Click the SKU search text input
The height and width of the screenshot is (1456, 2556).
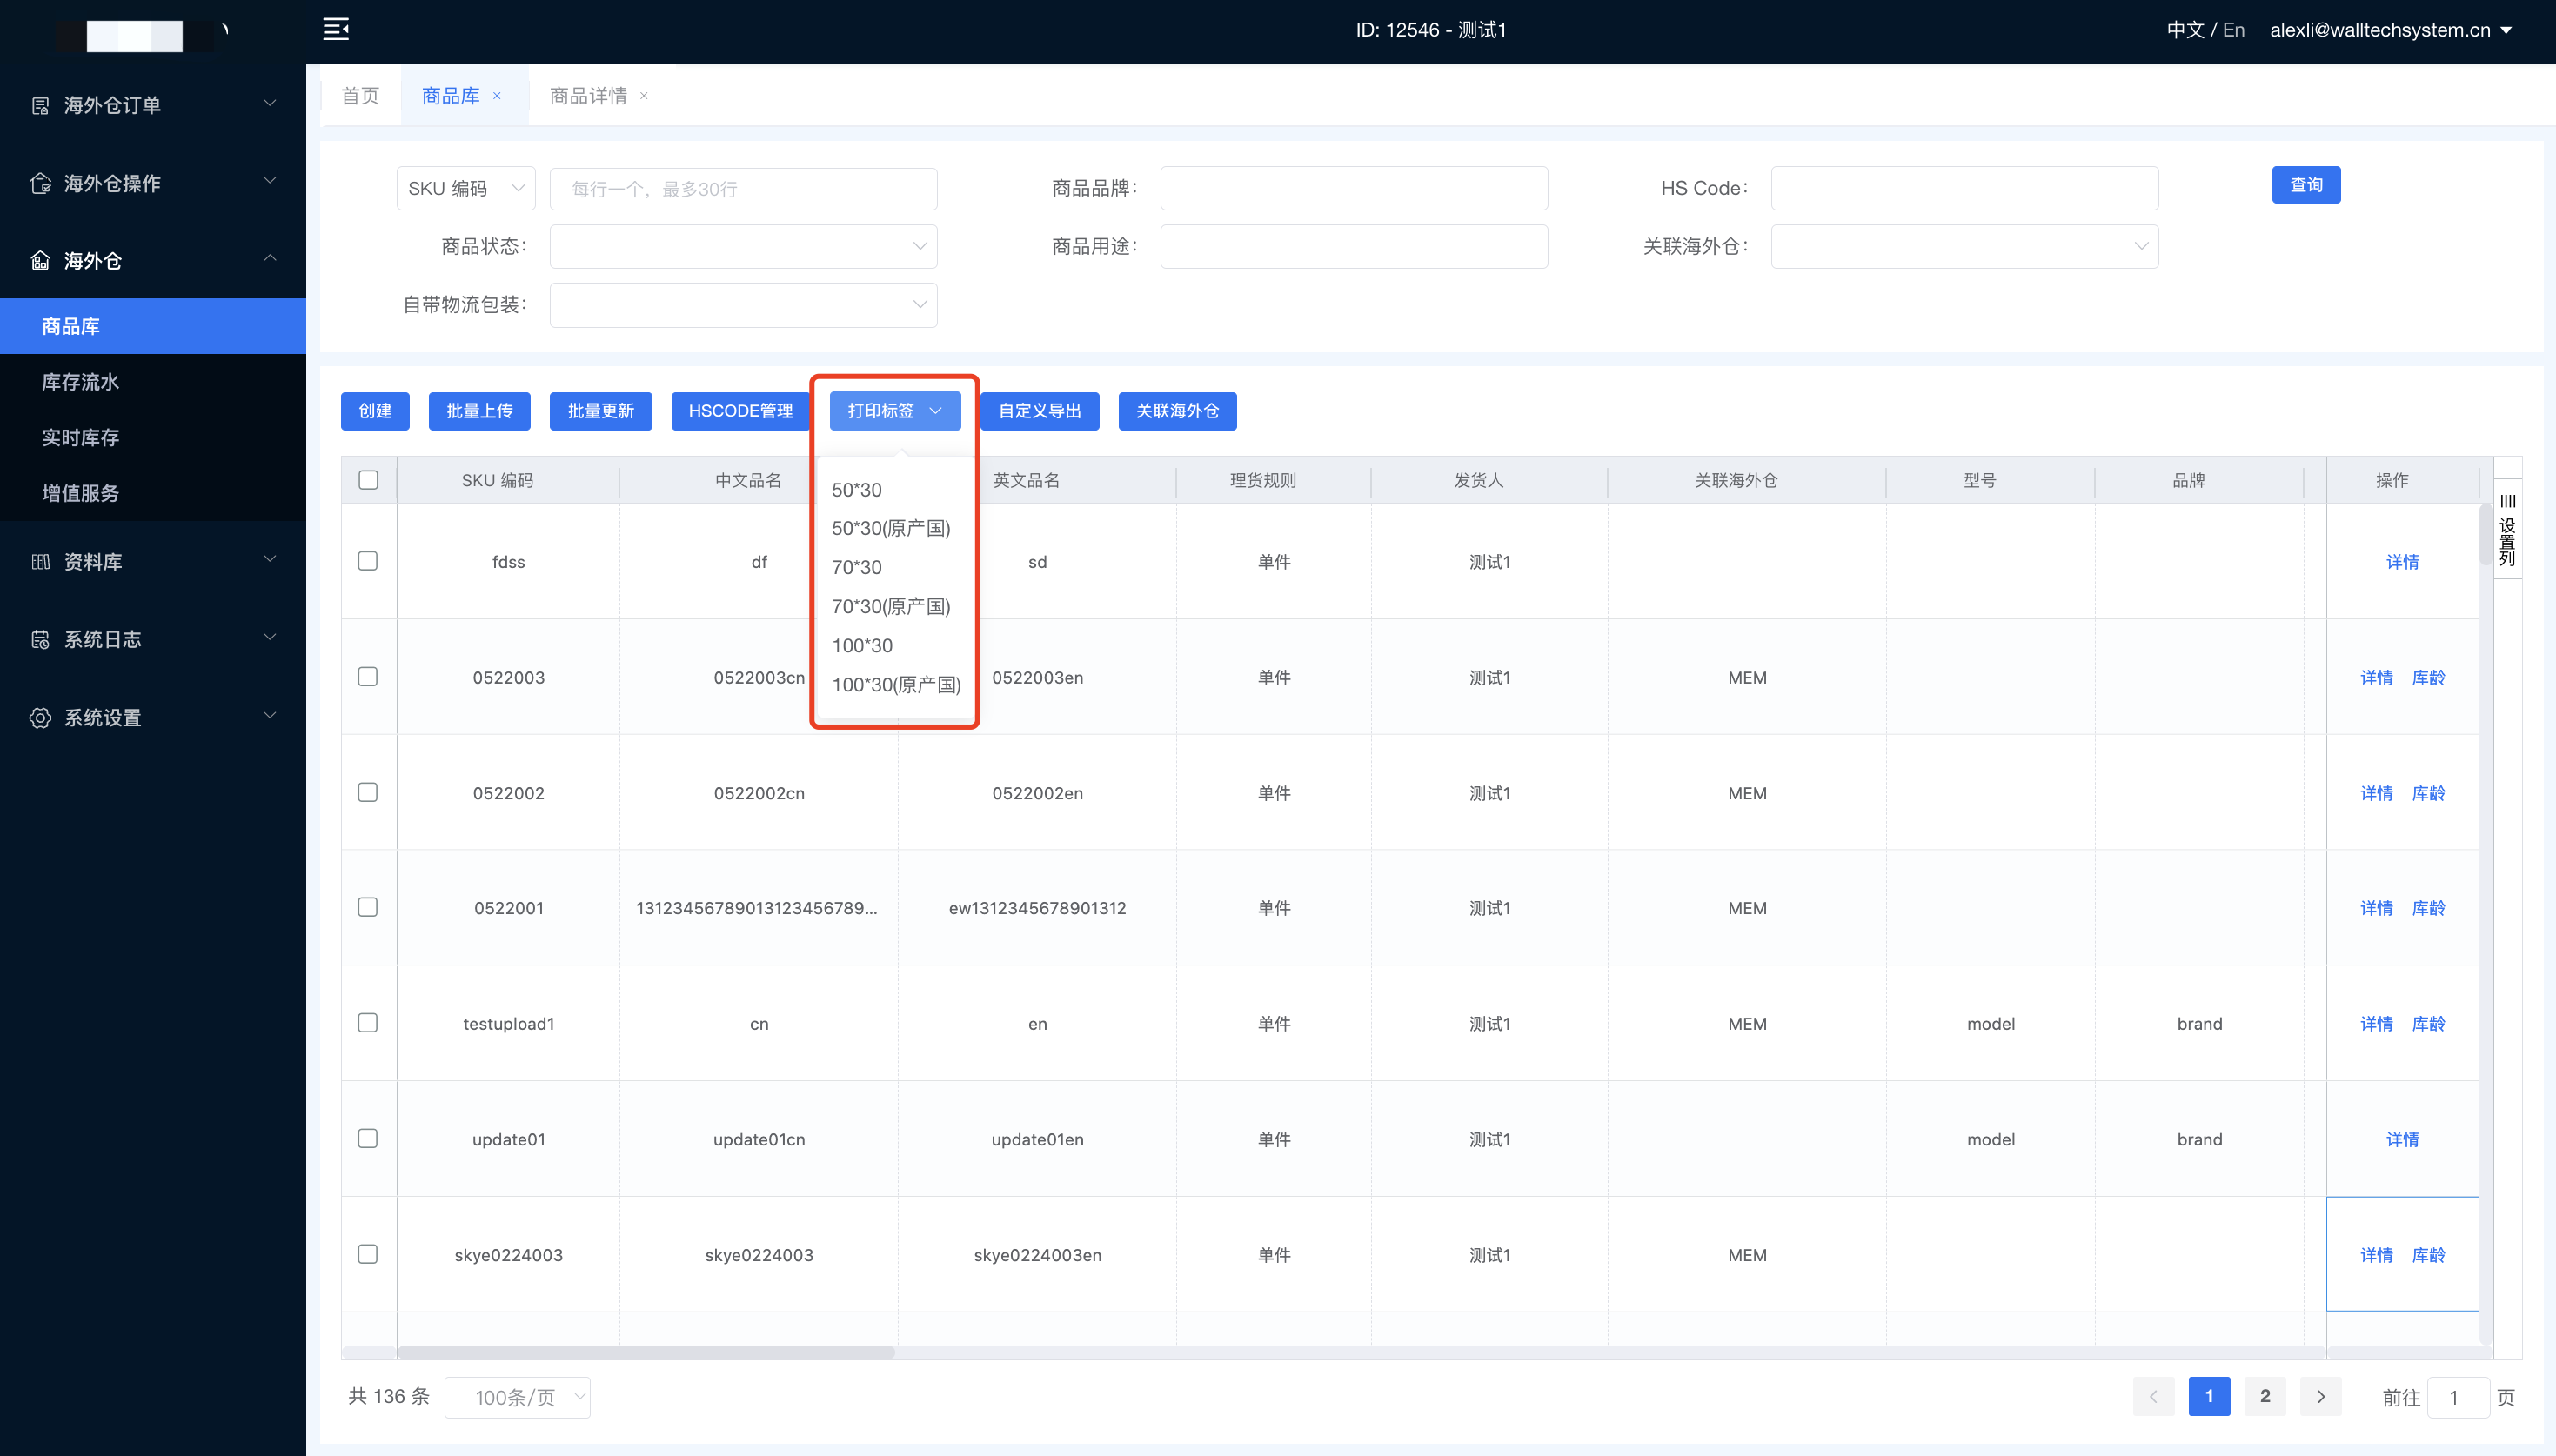click(x=743, y=189)
